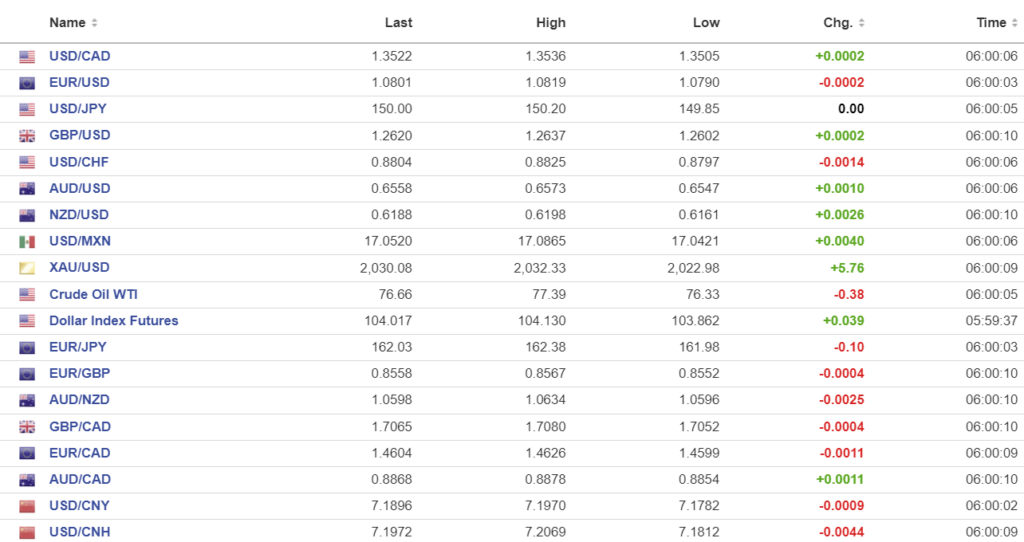
Task: Open the EUR/GBP pair link
Action: [79, 374]
